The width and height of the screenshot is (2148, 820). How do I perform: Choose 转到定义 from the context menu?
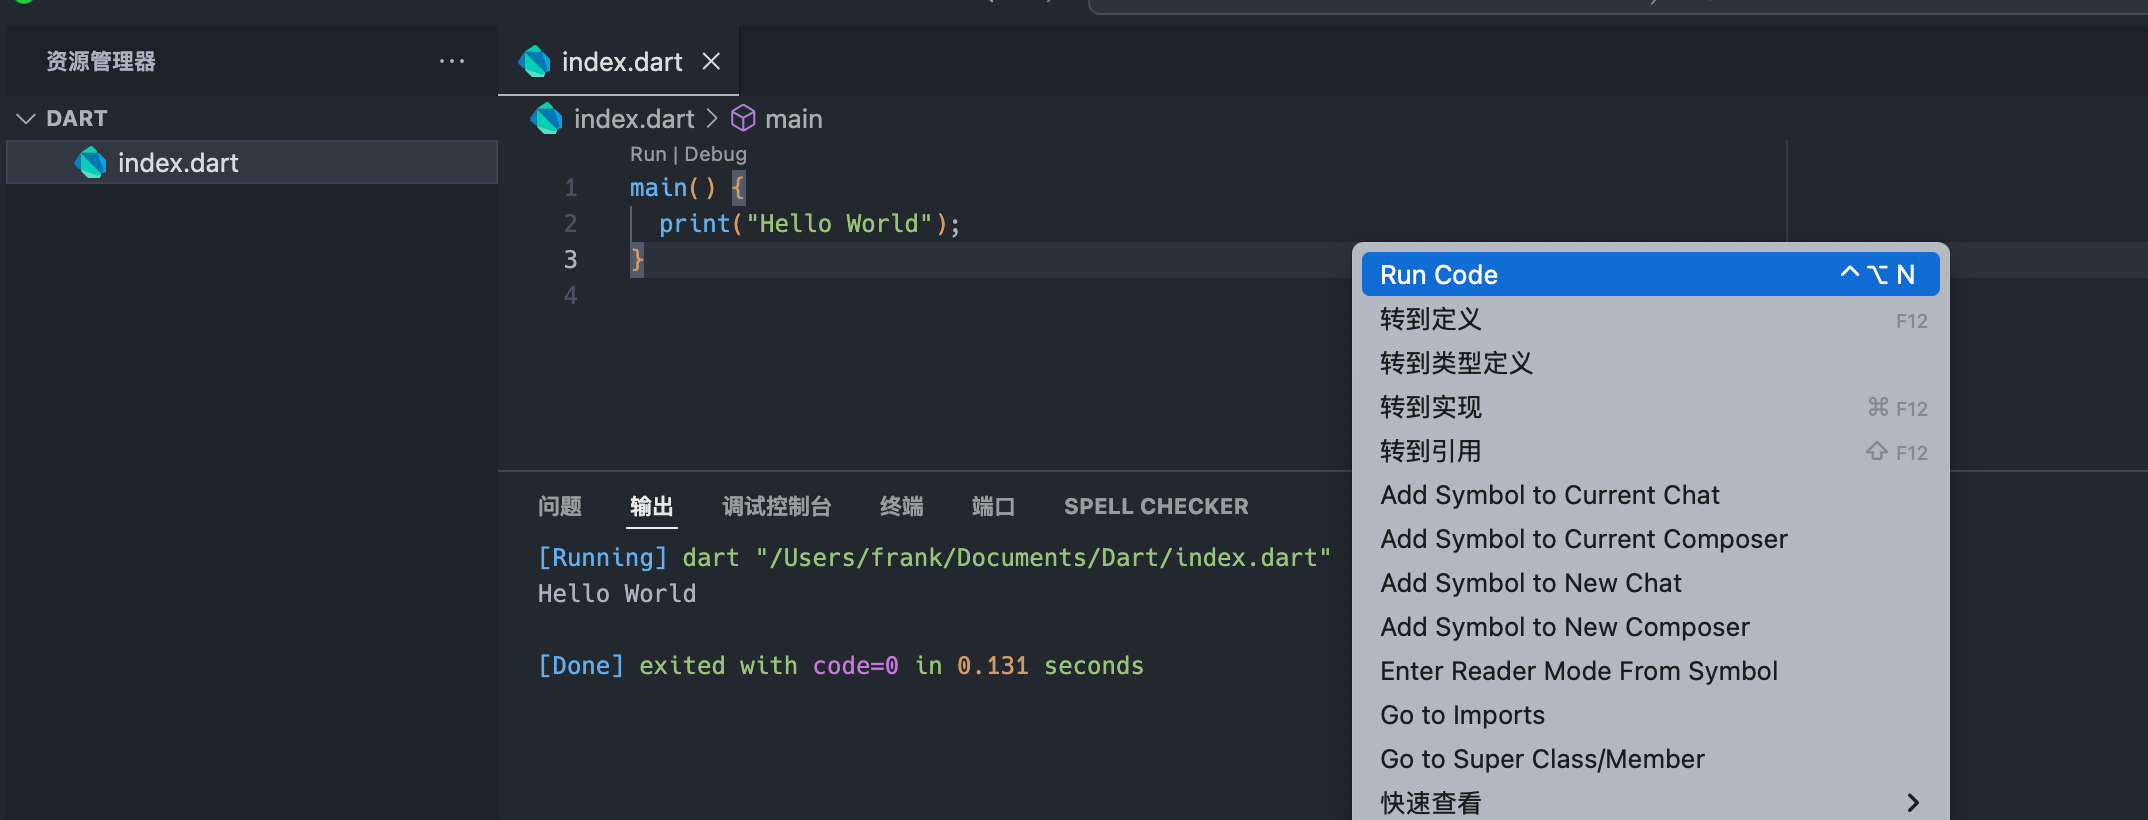1431,320
